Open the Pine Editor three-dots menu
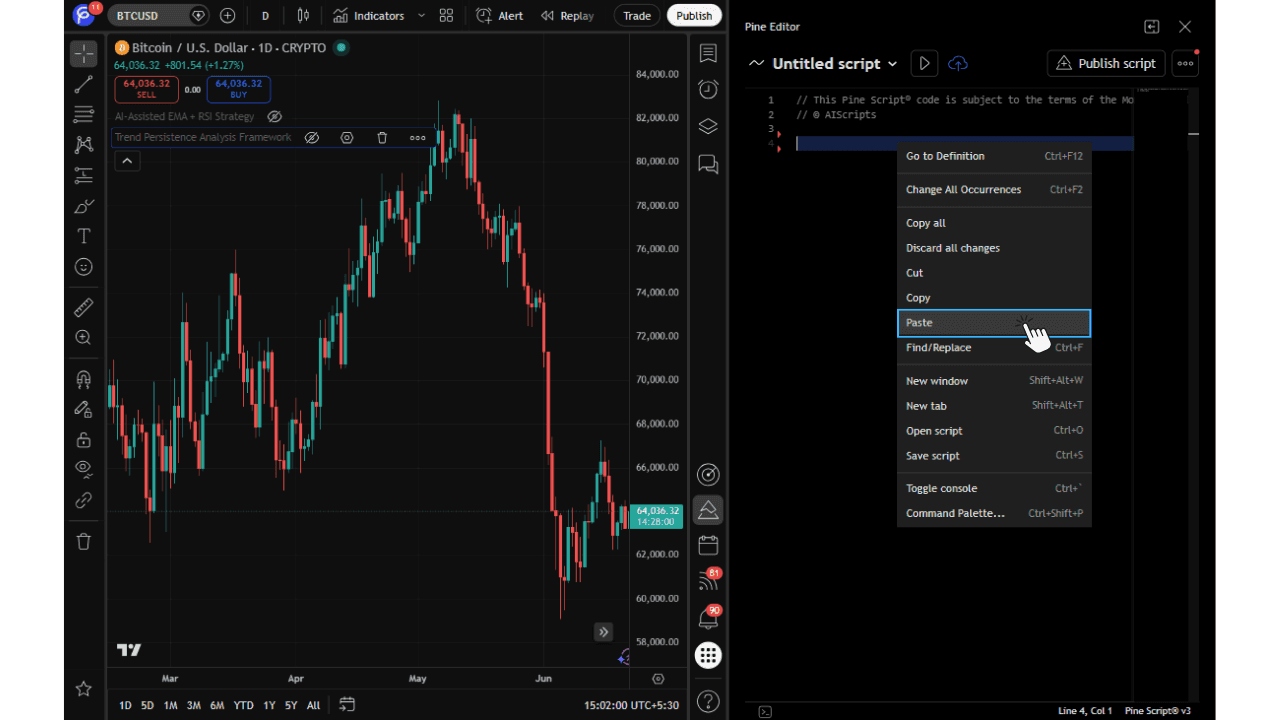The width and height of the screenshot is (1280, 720). point(1185,63)
